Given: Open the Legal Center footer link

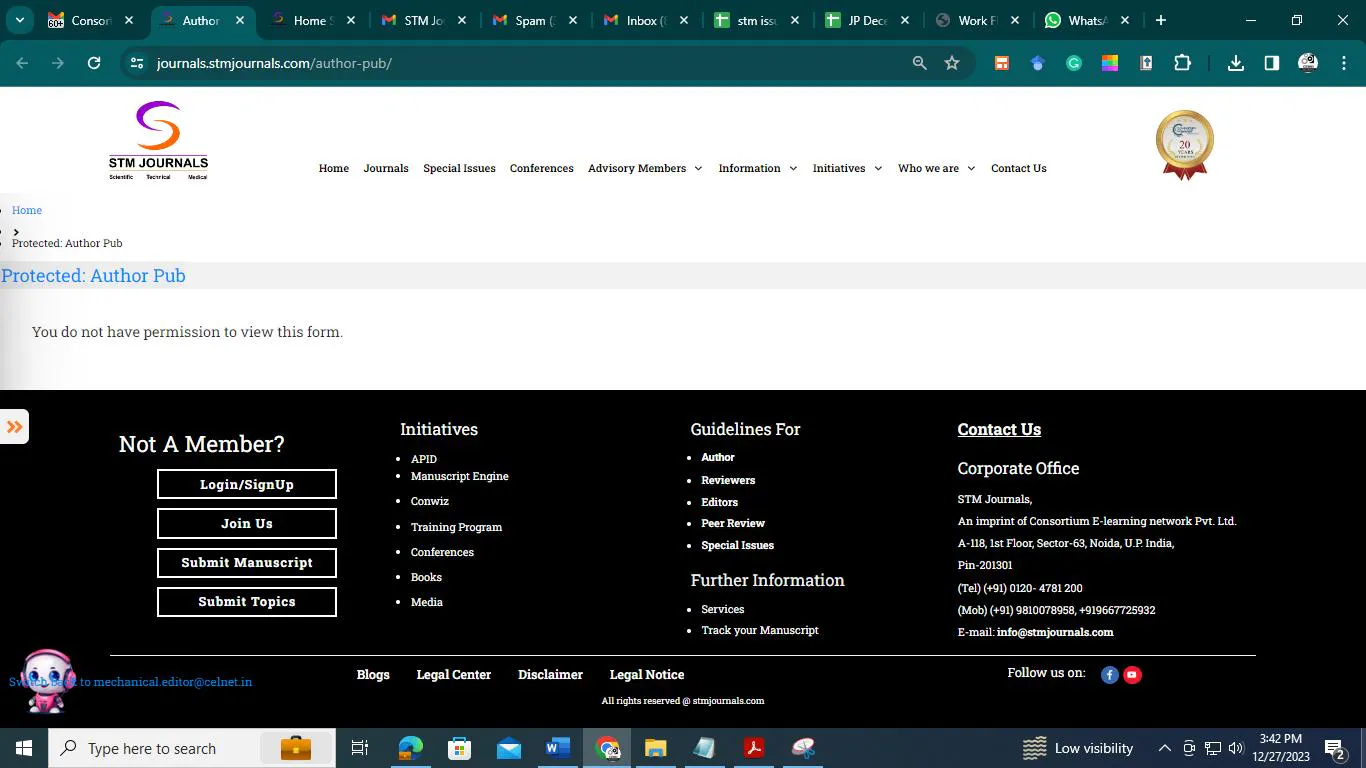Looking at the screenshot, I should pos(453,675).
